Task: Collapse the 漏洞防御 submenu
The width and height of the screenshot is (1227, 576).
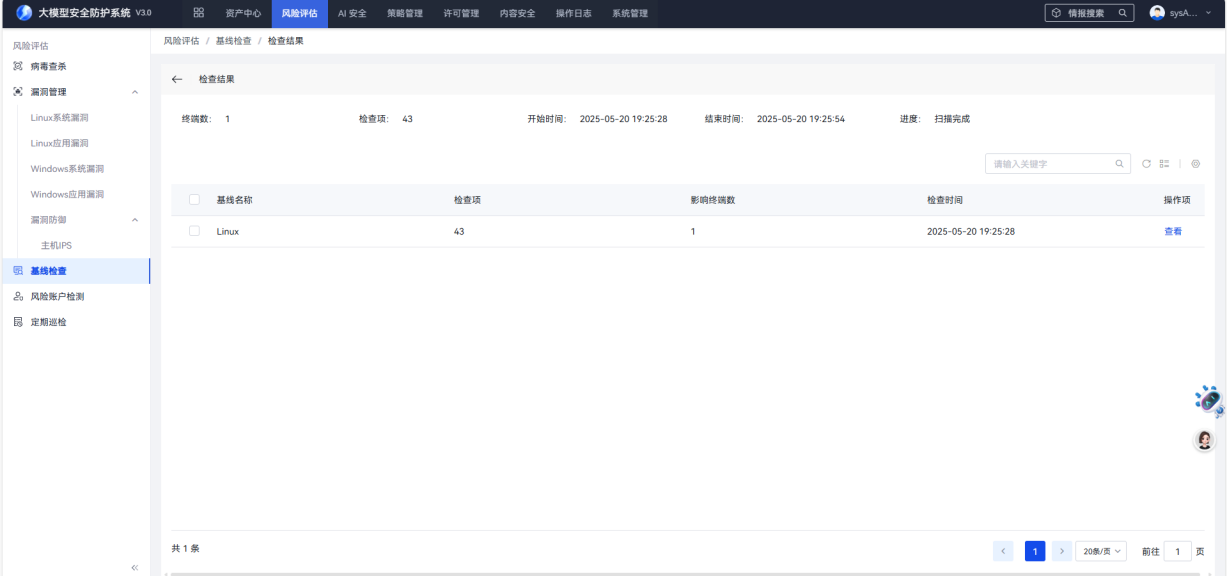Action: [135, 220]
